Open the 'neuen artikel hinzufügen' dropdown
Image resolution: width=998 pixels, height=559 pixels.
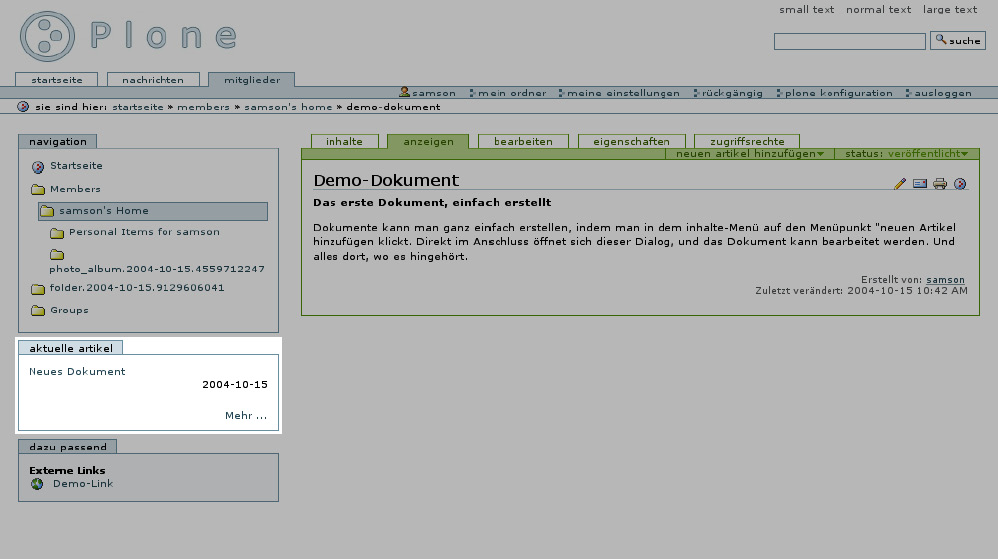pos(750,154)
